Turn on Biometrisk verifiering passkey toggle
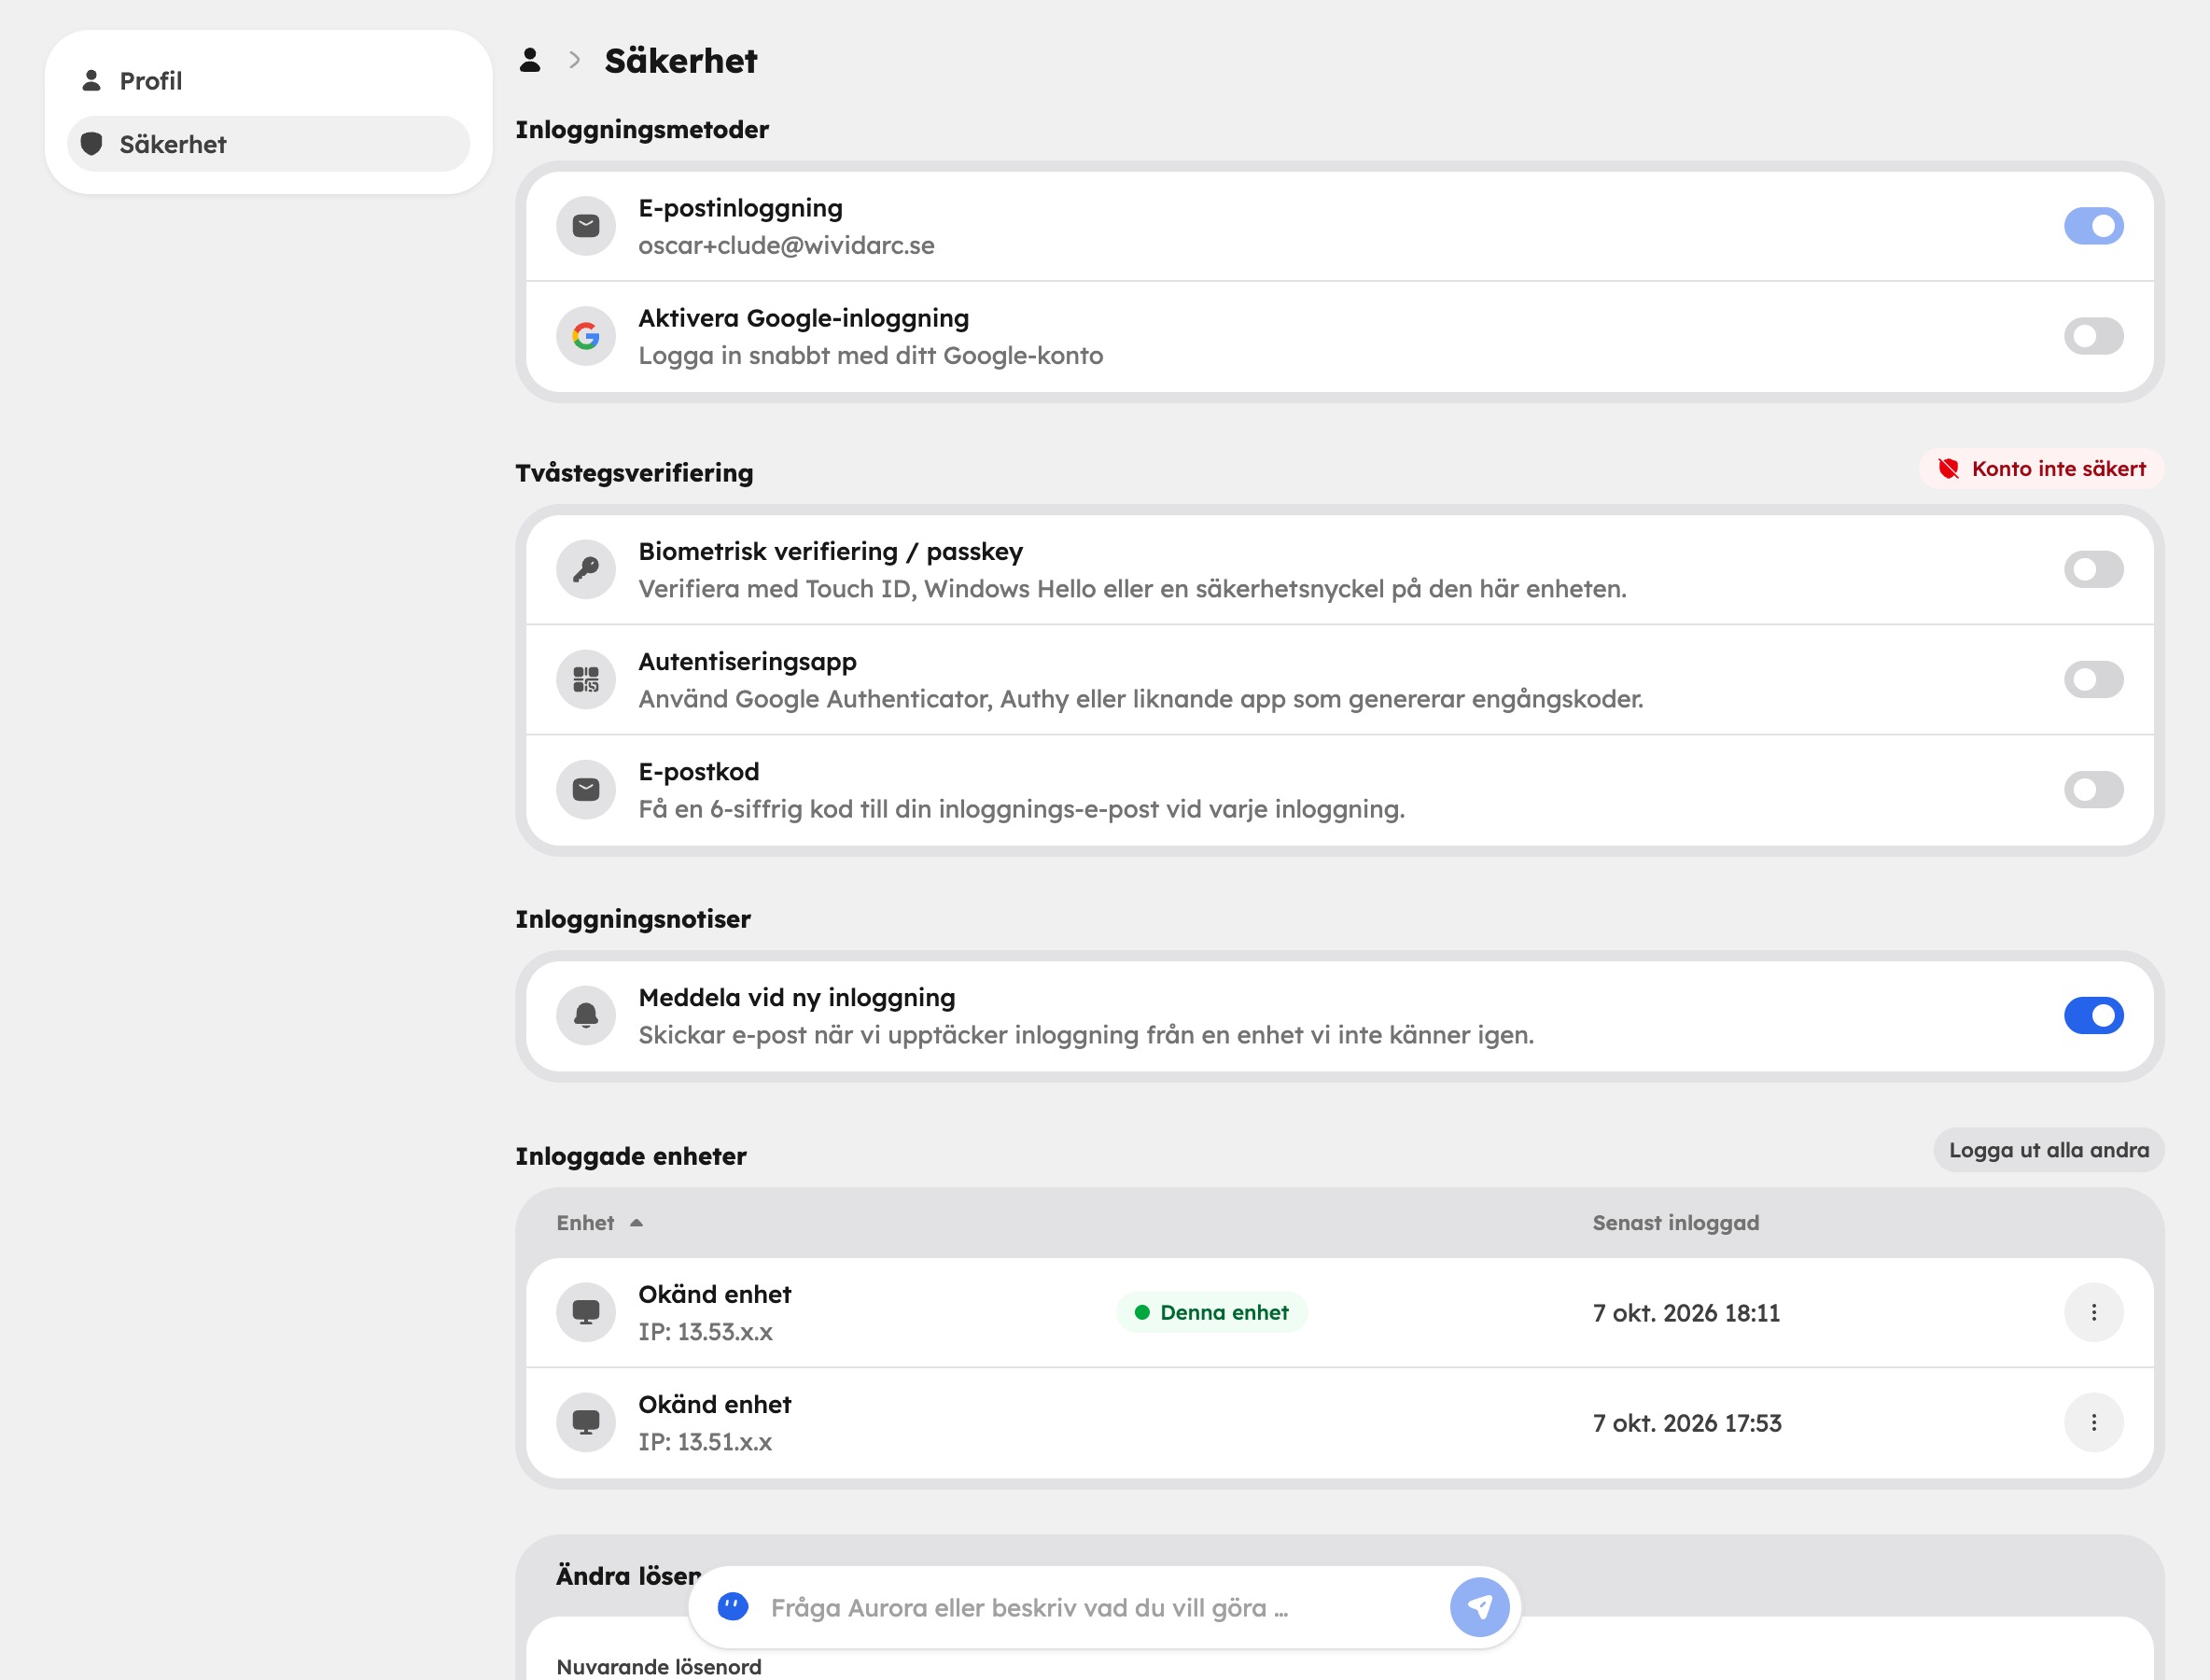This screenshot has height=1680, width=2210. click(x=2094, y=570)
